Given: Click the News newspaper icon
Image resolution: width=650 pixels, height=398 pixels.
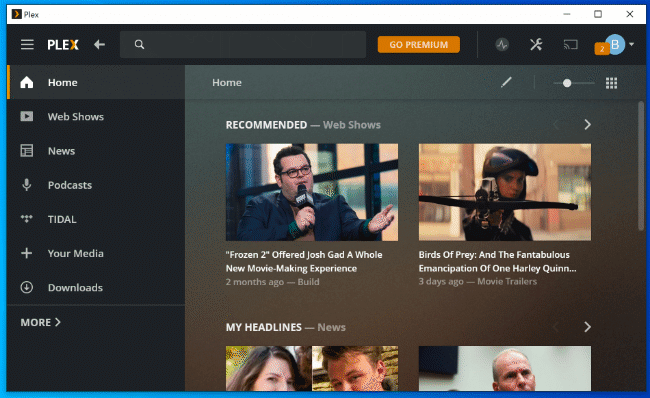Looking at the screenshot, I should [x=27, y=150].
